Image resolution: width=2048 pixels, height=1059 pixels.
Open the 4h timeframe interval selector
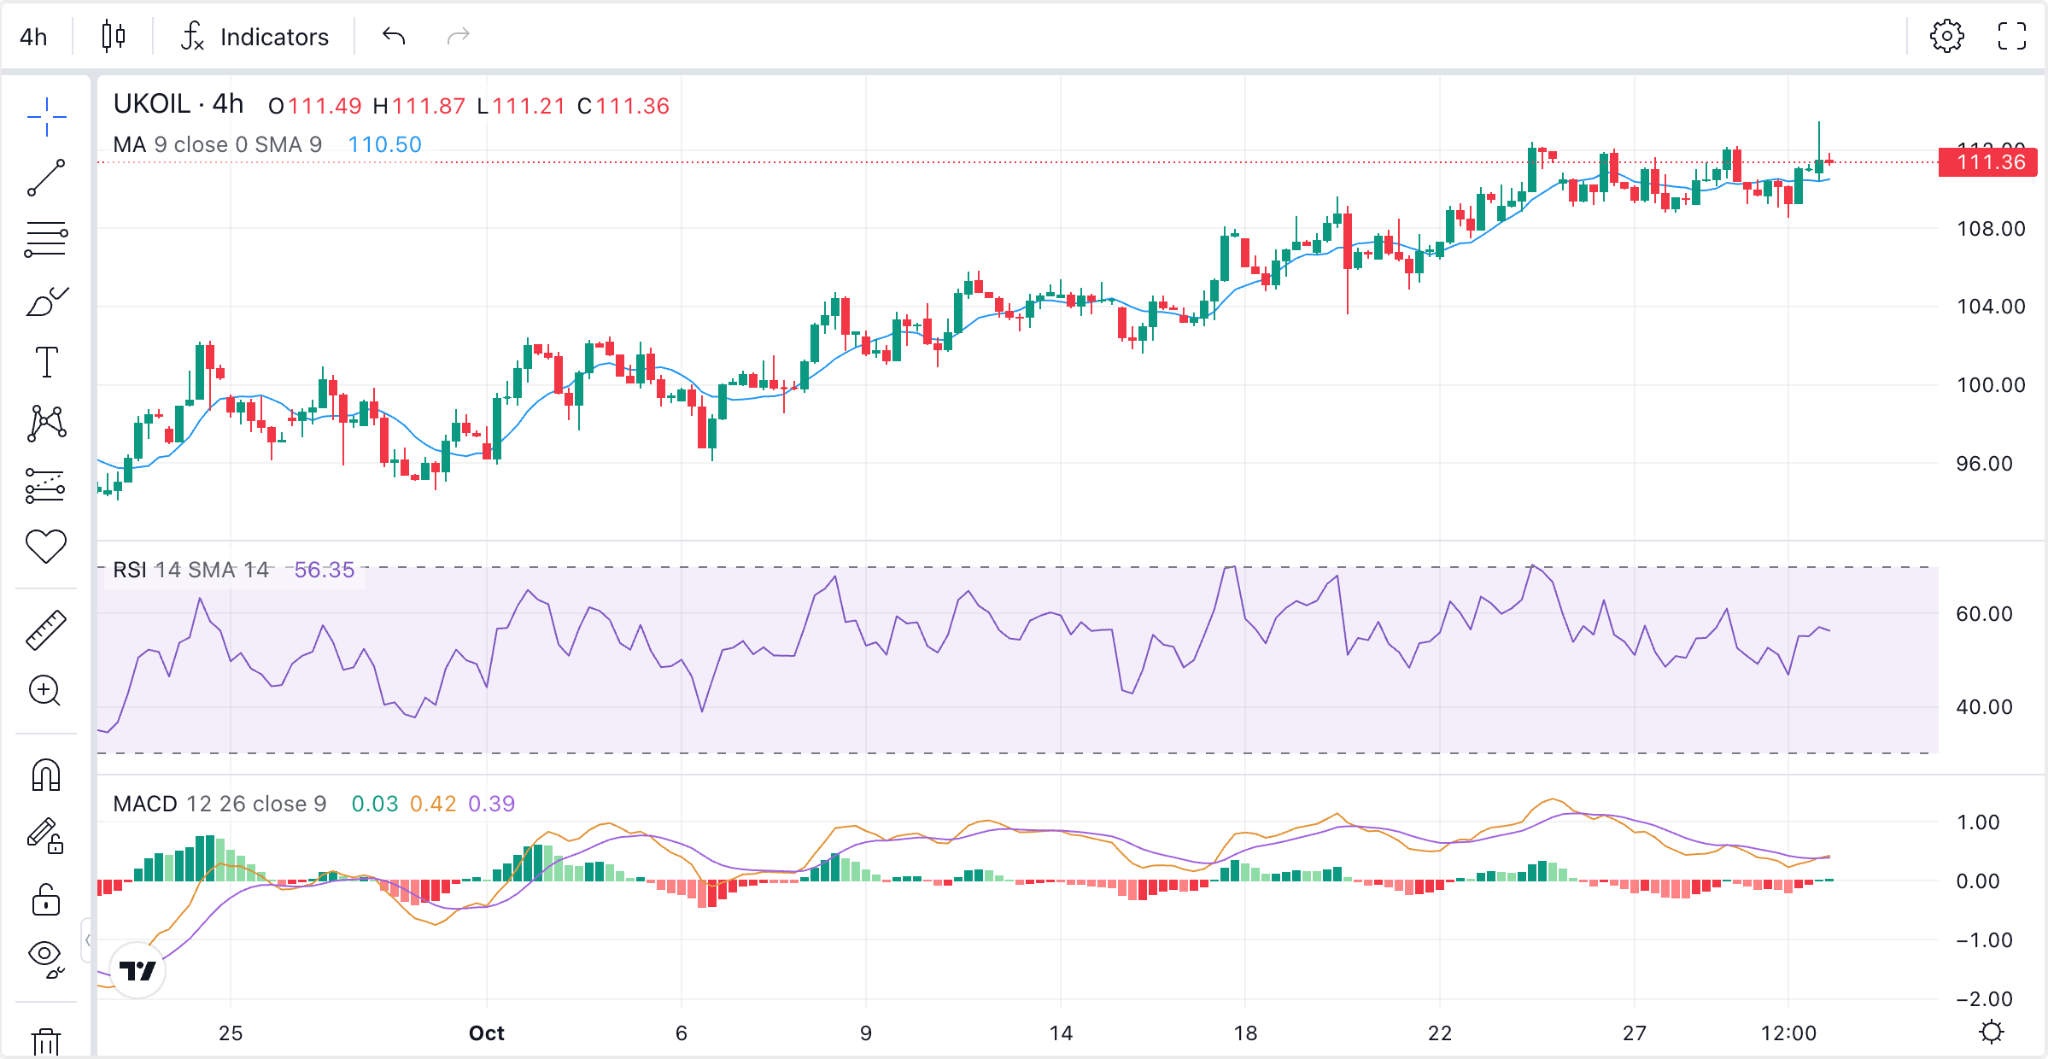34,37
